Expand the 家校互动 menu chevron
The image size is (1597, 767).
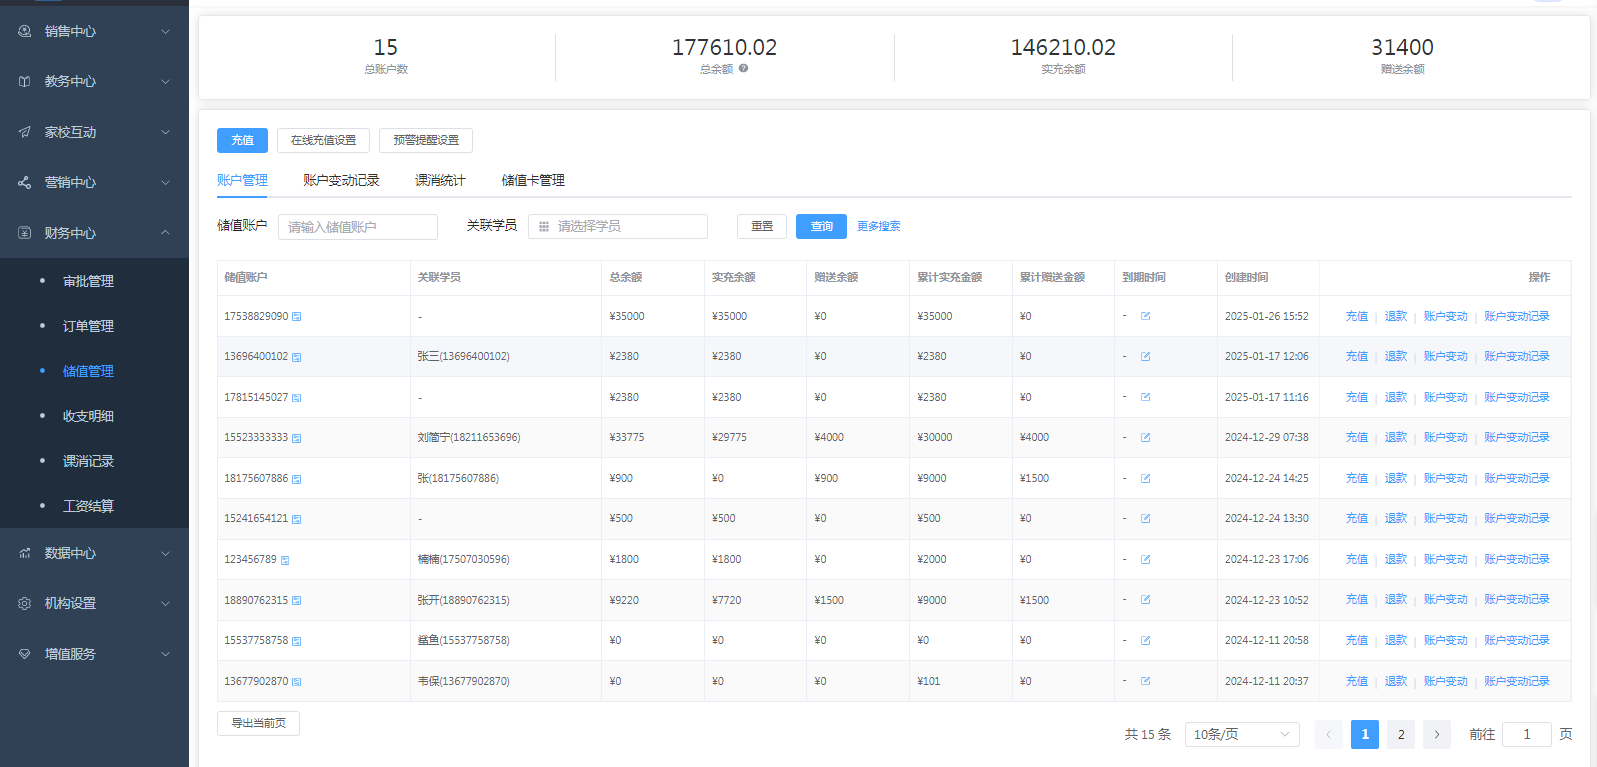point(166,132)
